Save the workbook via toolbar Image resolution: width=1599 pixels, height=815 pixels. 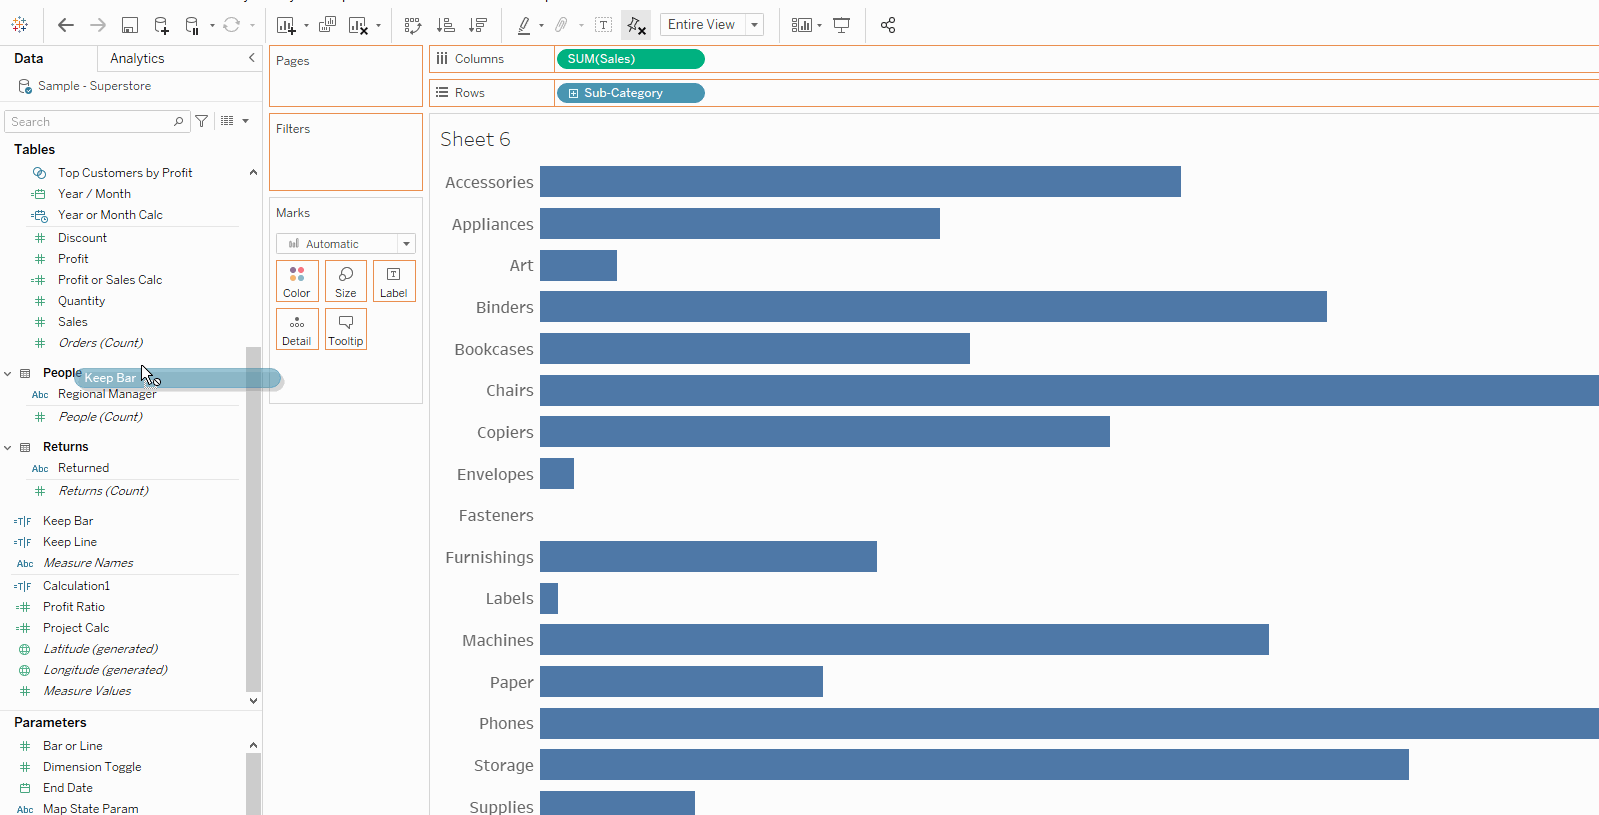[x=130, y=25]
